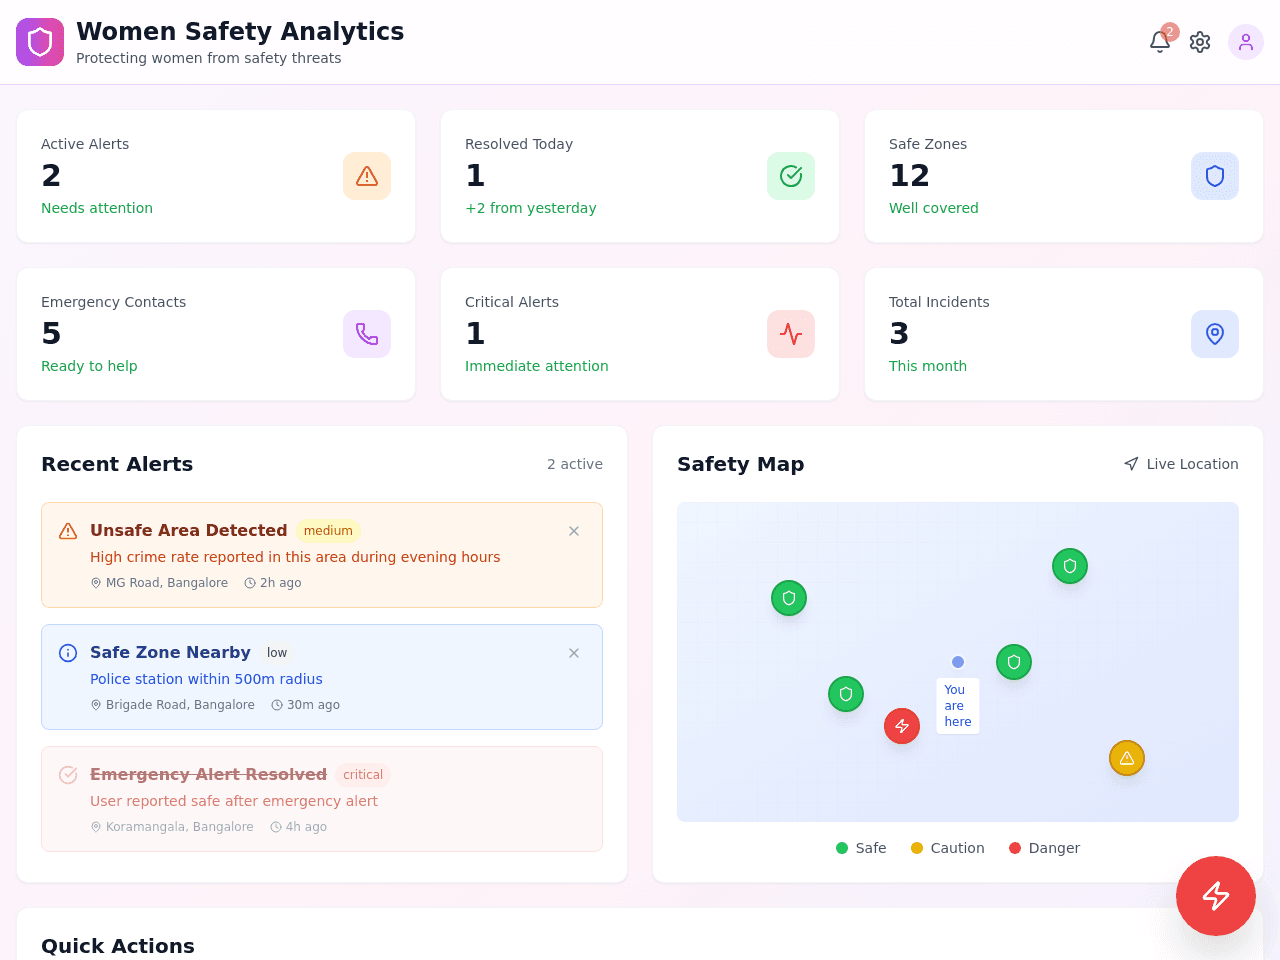Click 'MG Road, Bangalore' location text
The width and height of the screenshot is (1280, 960).
(x=167, y=583)
